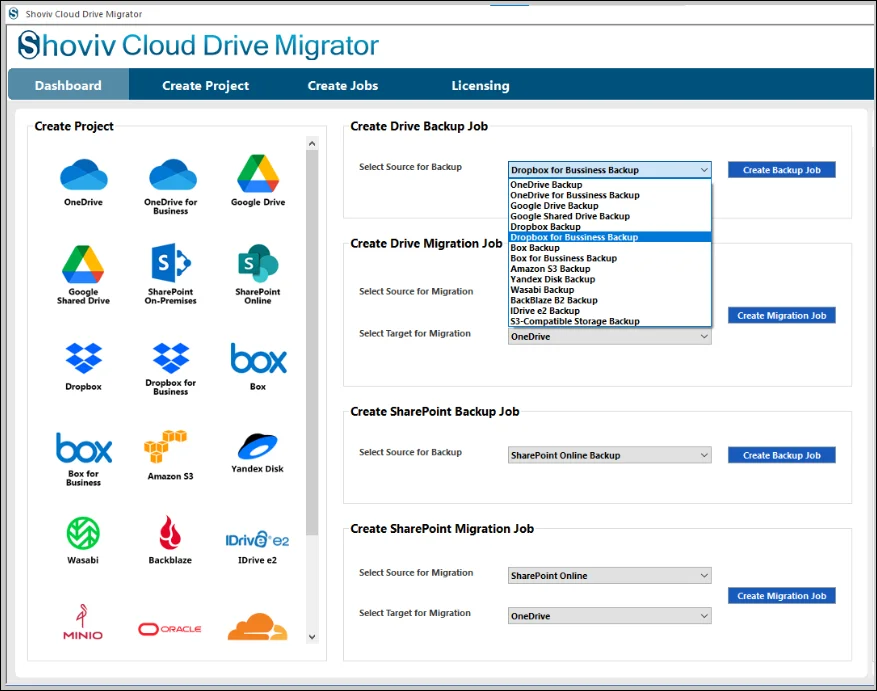Open OneDrive for Business project
The image size is (877, 691).
[172, 175]
